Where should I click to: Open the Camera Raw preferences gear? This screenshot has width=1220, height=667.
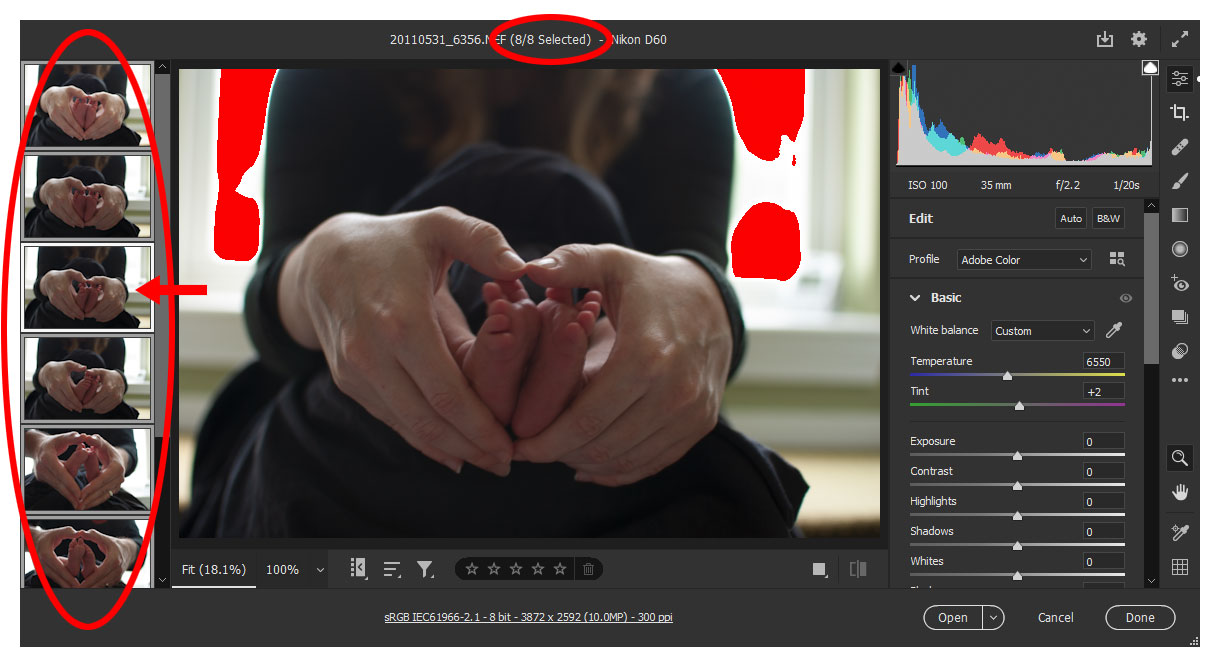(1139, 40)
